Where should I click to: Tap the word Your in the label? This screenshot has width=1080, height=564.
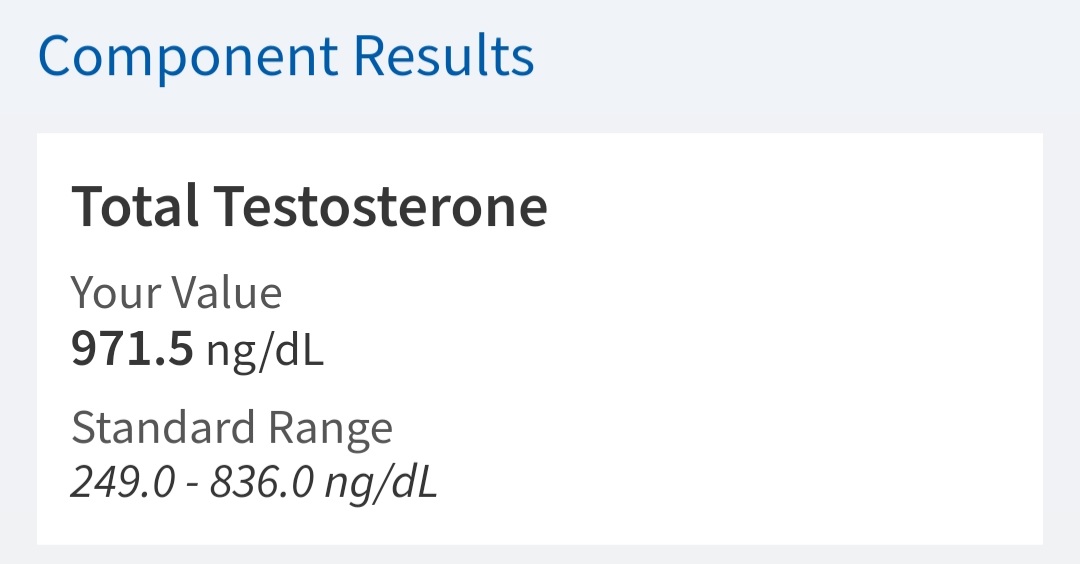(x=114, y=293)
